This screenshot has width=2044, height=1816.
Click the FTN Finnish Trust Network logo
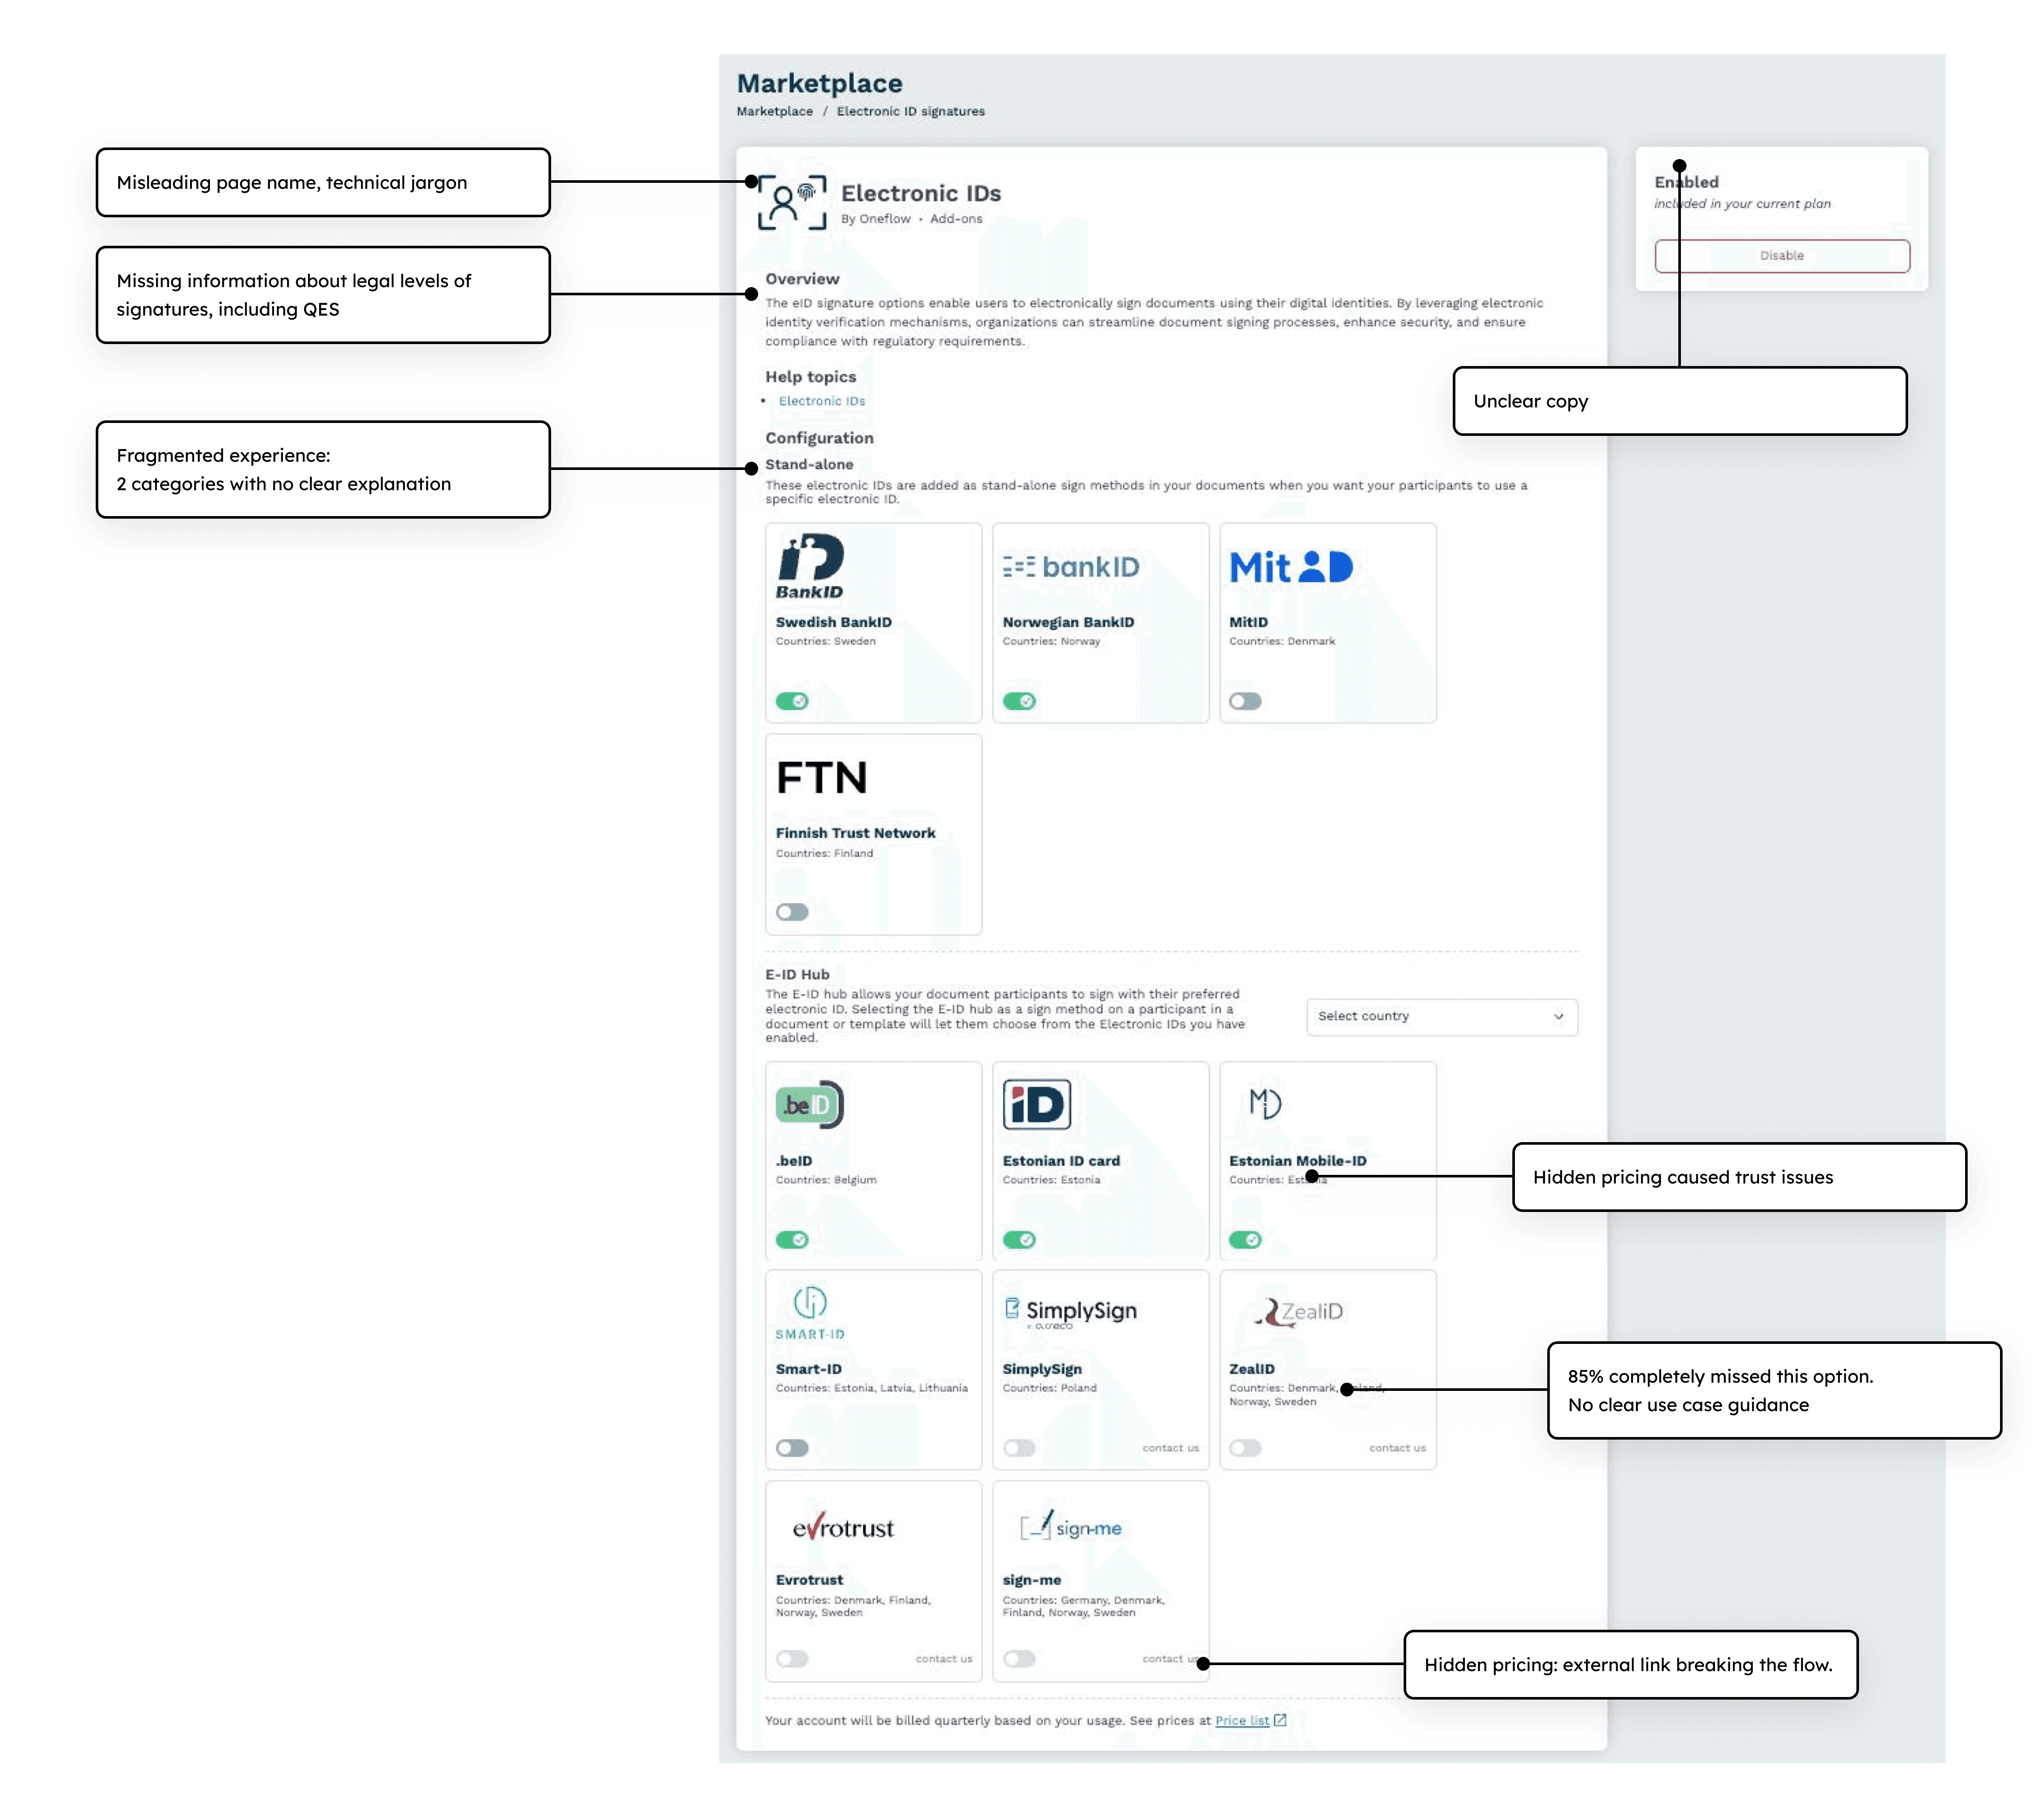click(822, 778)
